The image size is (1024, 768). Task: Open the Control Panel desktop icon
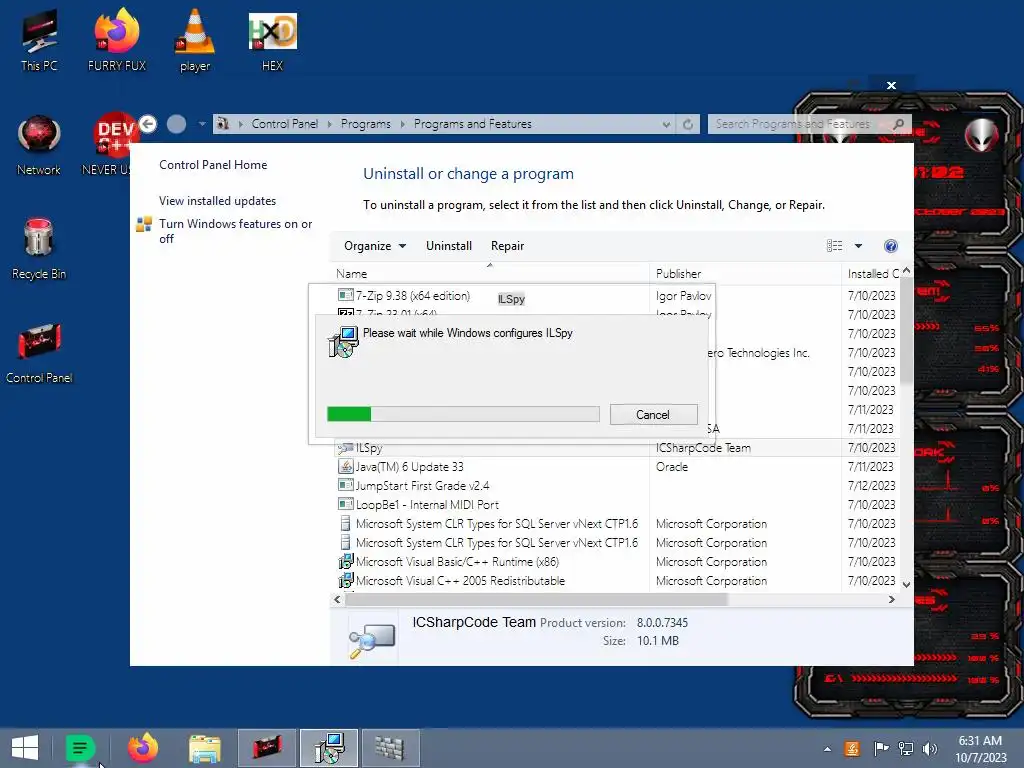tap(39, 353)
